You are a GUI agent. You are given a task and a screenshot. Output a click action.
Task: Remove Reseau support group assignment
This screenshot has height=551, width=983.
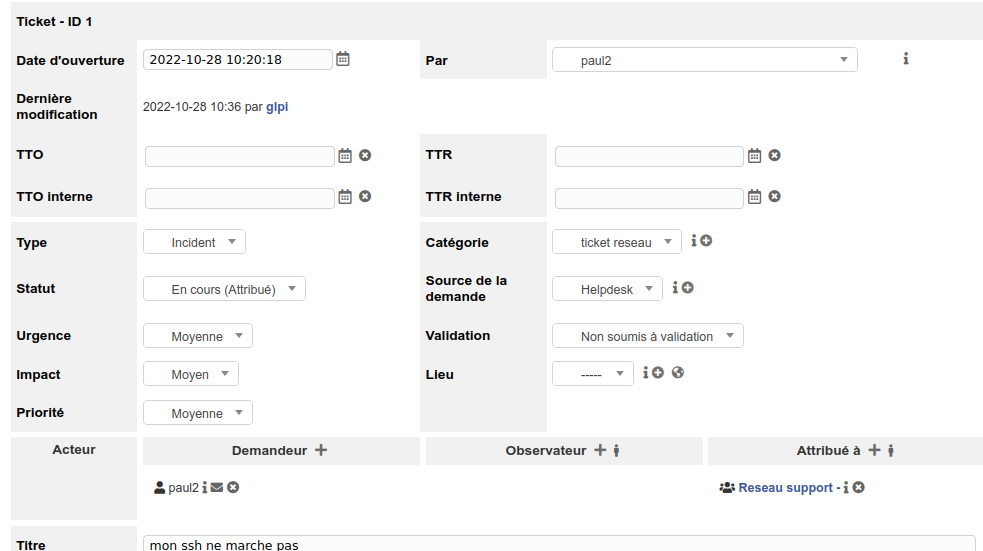[x=859, y=488]
